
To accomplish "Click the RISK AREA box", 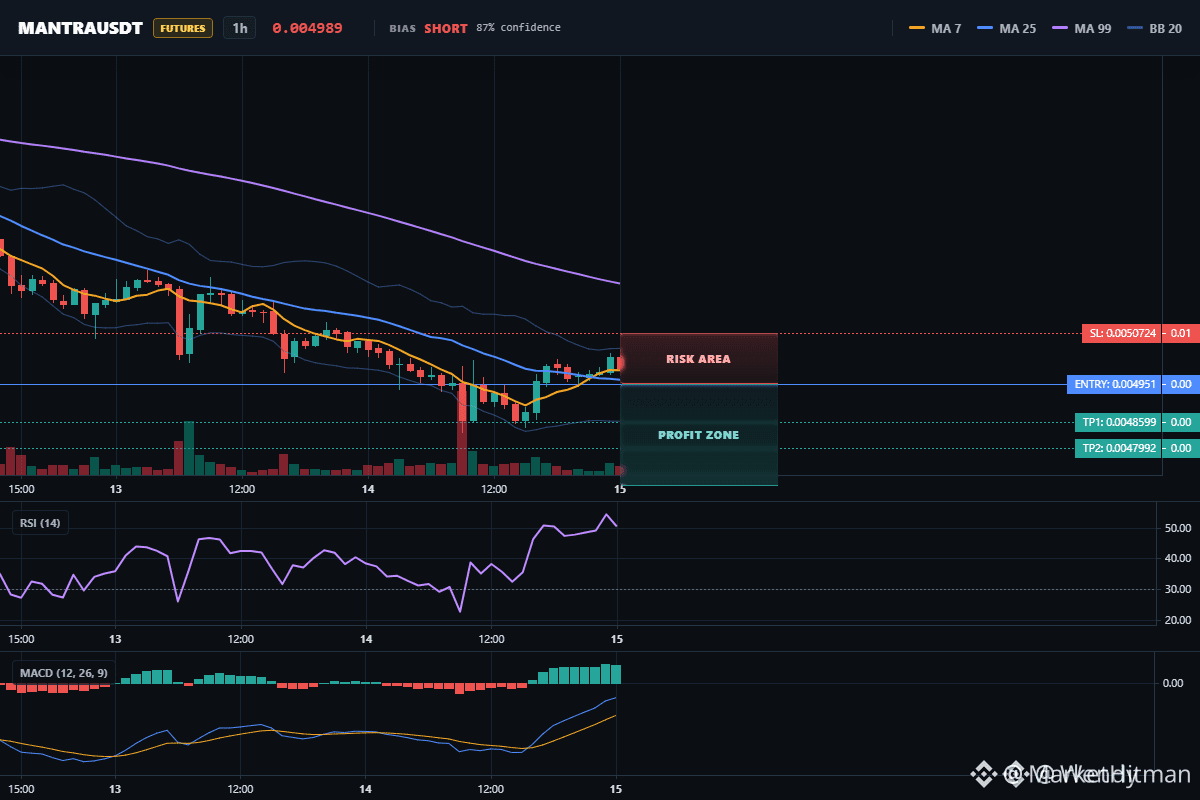I will pyautogui.click(x=699, y=358).
